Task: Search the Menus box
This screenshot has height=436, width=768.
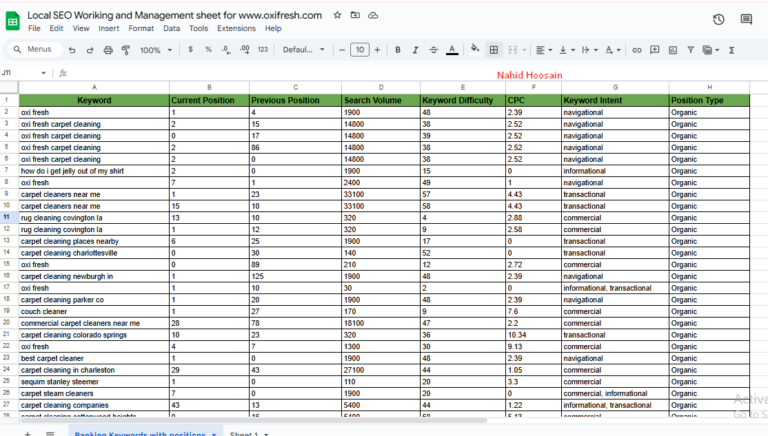Action: point(35,49)
